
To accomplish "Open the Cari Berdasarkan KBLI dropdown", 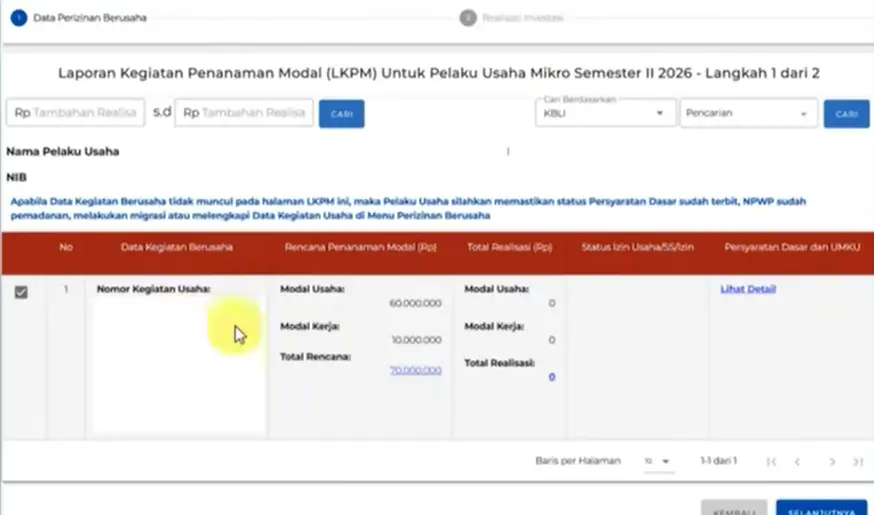I will coord(606,113).
